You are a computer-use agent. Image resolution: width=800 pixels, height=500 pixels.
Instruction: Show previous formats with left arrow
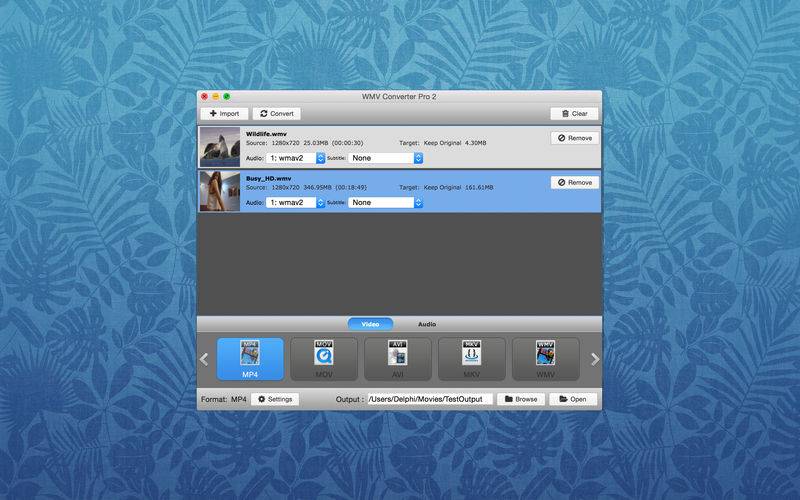204,359
